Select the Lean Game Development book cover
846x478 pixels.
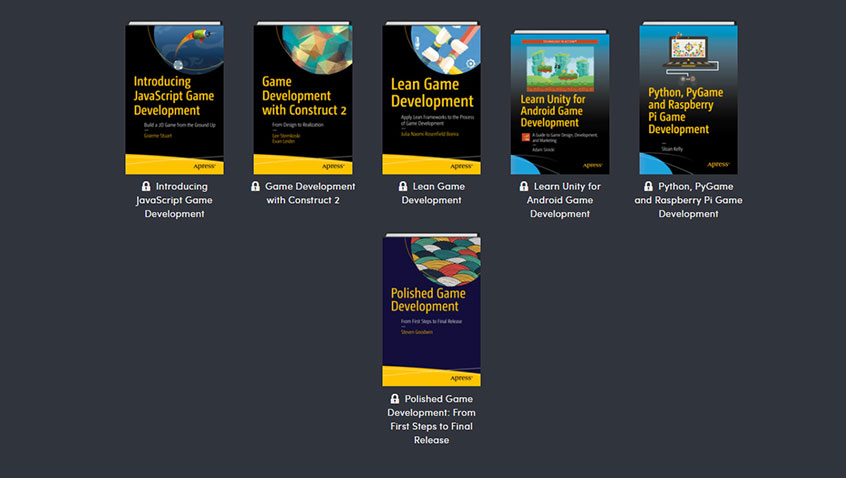pyautogui.click(x=431, y=98)
